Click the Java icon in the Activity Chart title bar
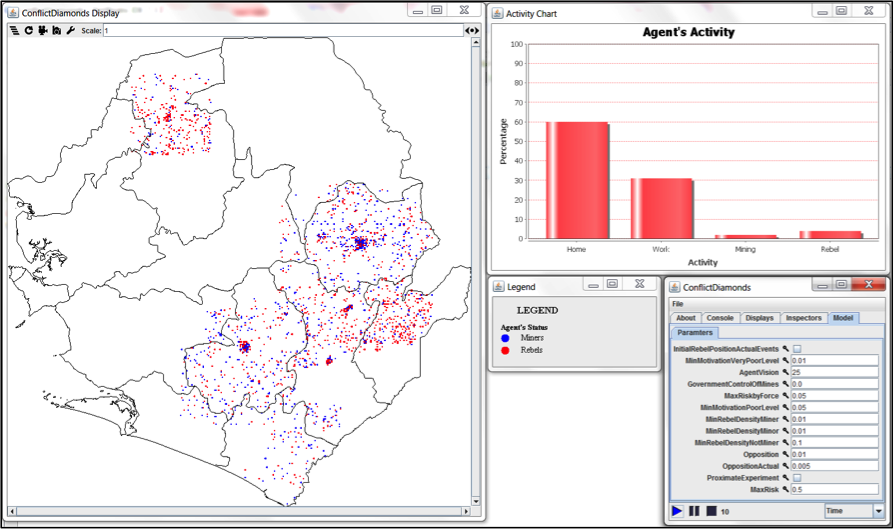The width and height of the screenshot is (894, 529). [498, 13]
